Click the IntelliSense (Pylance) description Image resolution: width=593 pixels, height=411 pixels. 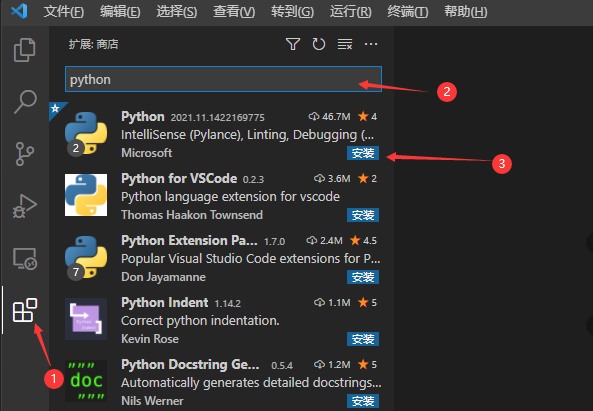coord(247,135)
